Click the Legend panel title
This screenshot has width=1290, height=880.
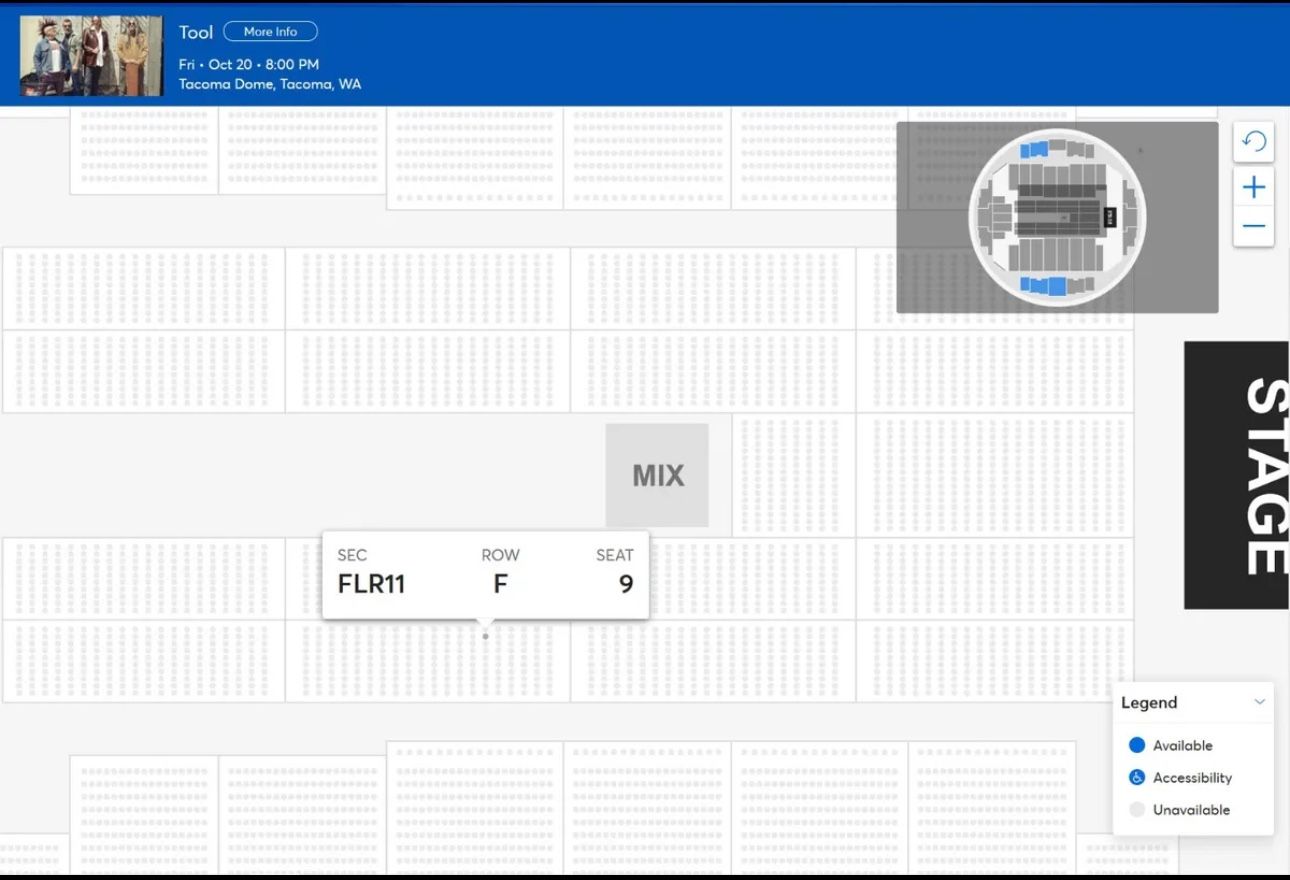[1149, 703]
